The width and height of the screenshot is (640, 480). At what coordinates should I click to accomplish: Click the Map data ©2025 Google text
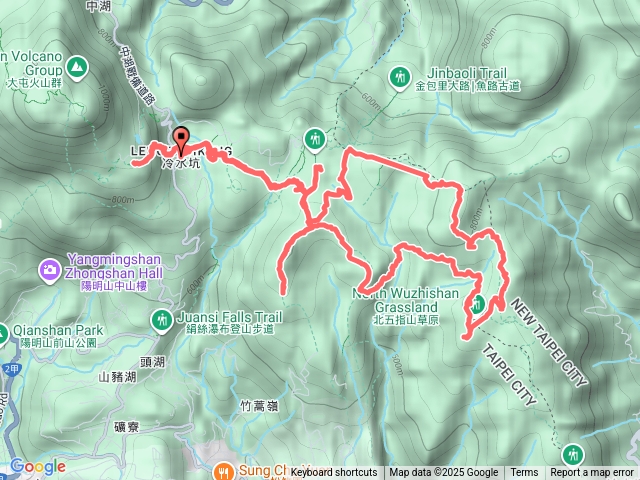pyautogui.click(x=444, y=473)
